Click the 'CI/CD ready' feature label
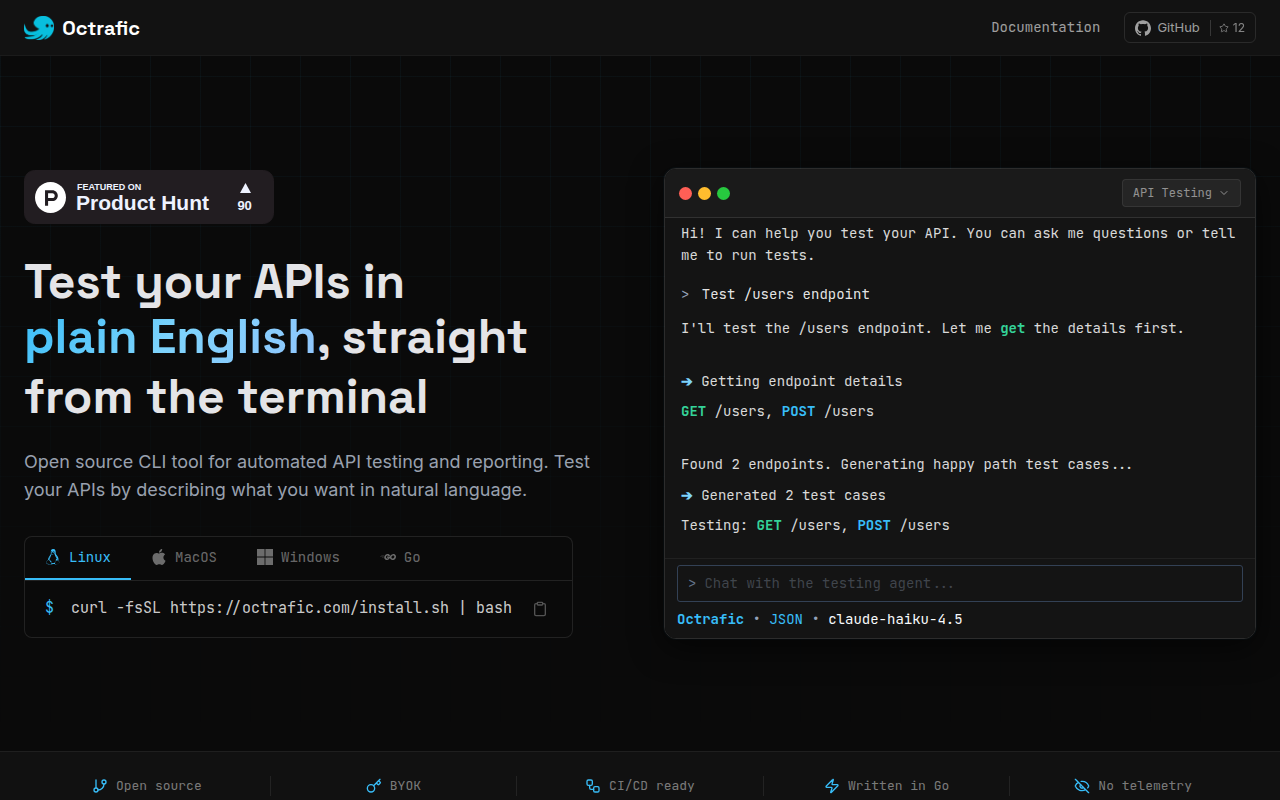1280x800 pixels. tap(652, 786)
